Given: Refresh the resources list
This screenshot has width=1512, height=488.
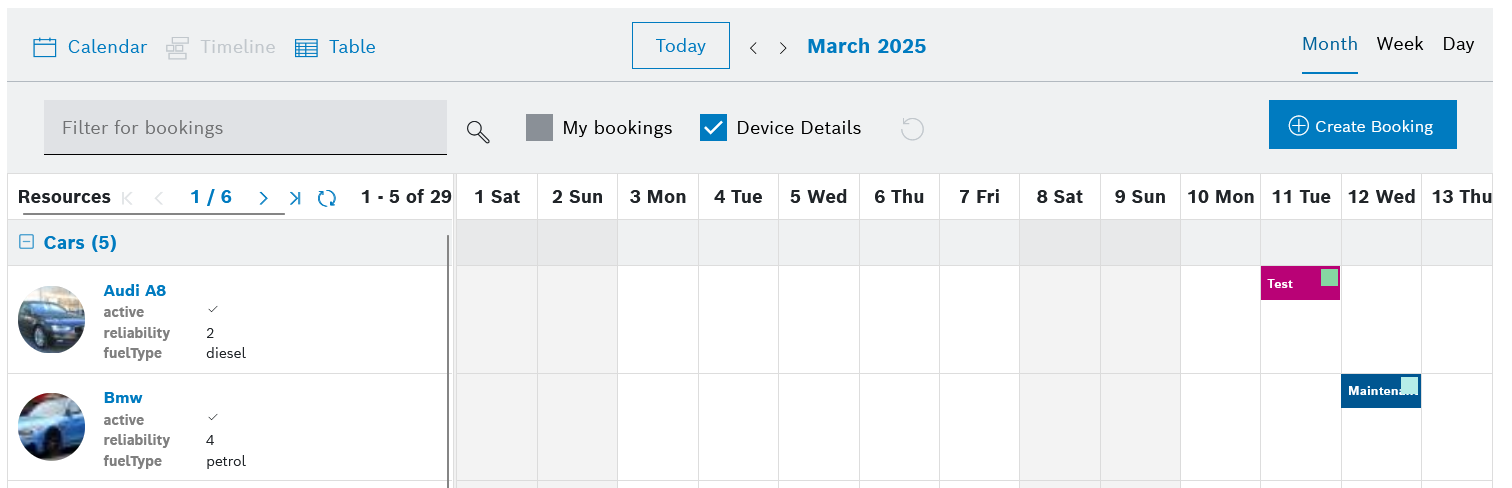Looking at the screenshot, I should [x=327, y=198].
